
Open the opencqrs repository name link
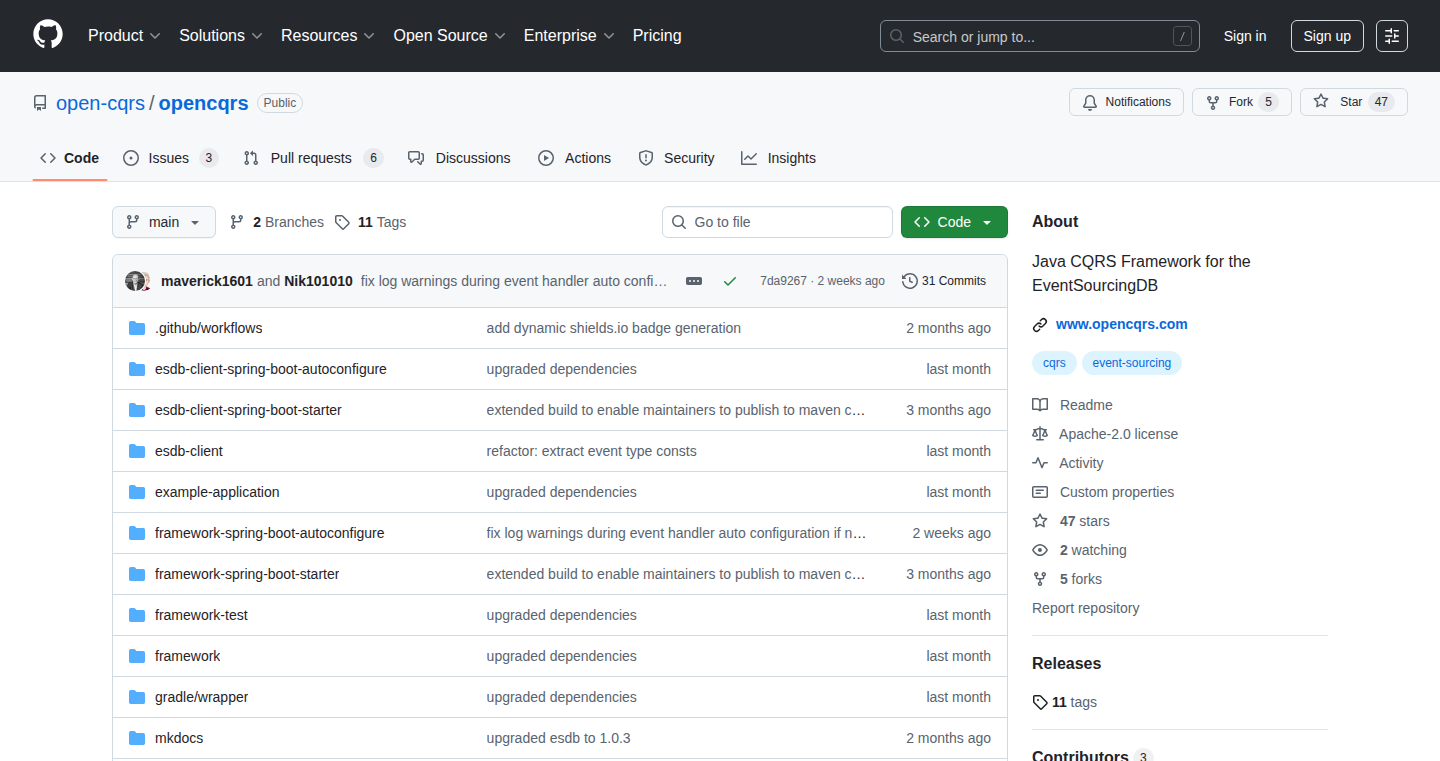(x=204, y=103)
